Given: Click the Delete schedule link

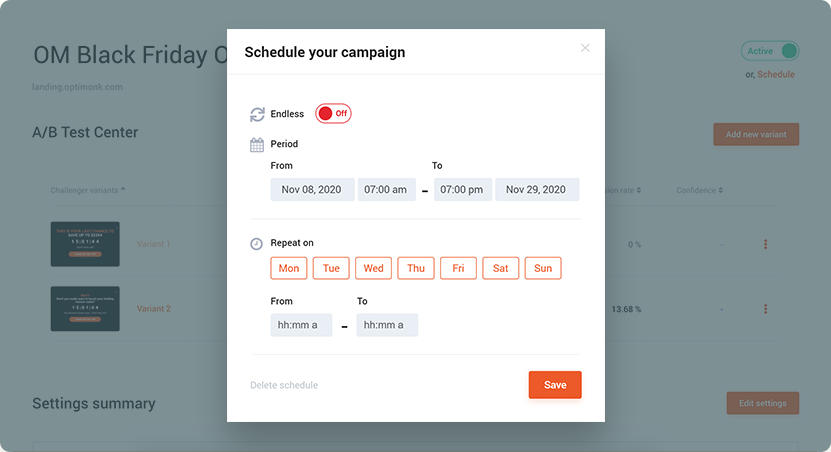Looking at the screenshot, I should point(284,385).
